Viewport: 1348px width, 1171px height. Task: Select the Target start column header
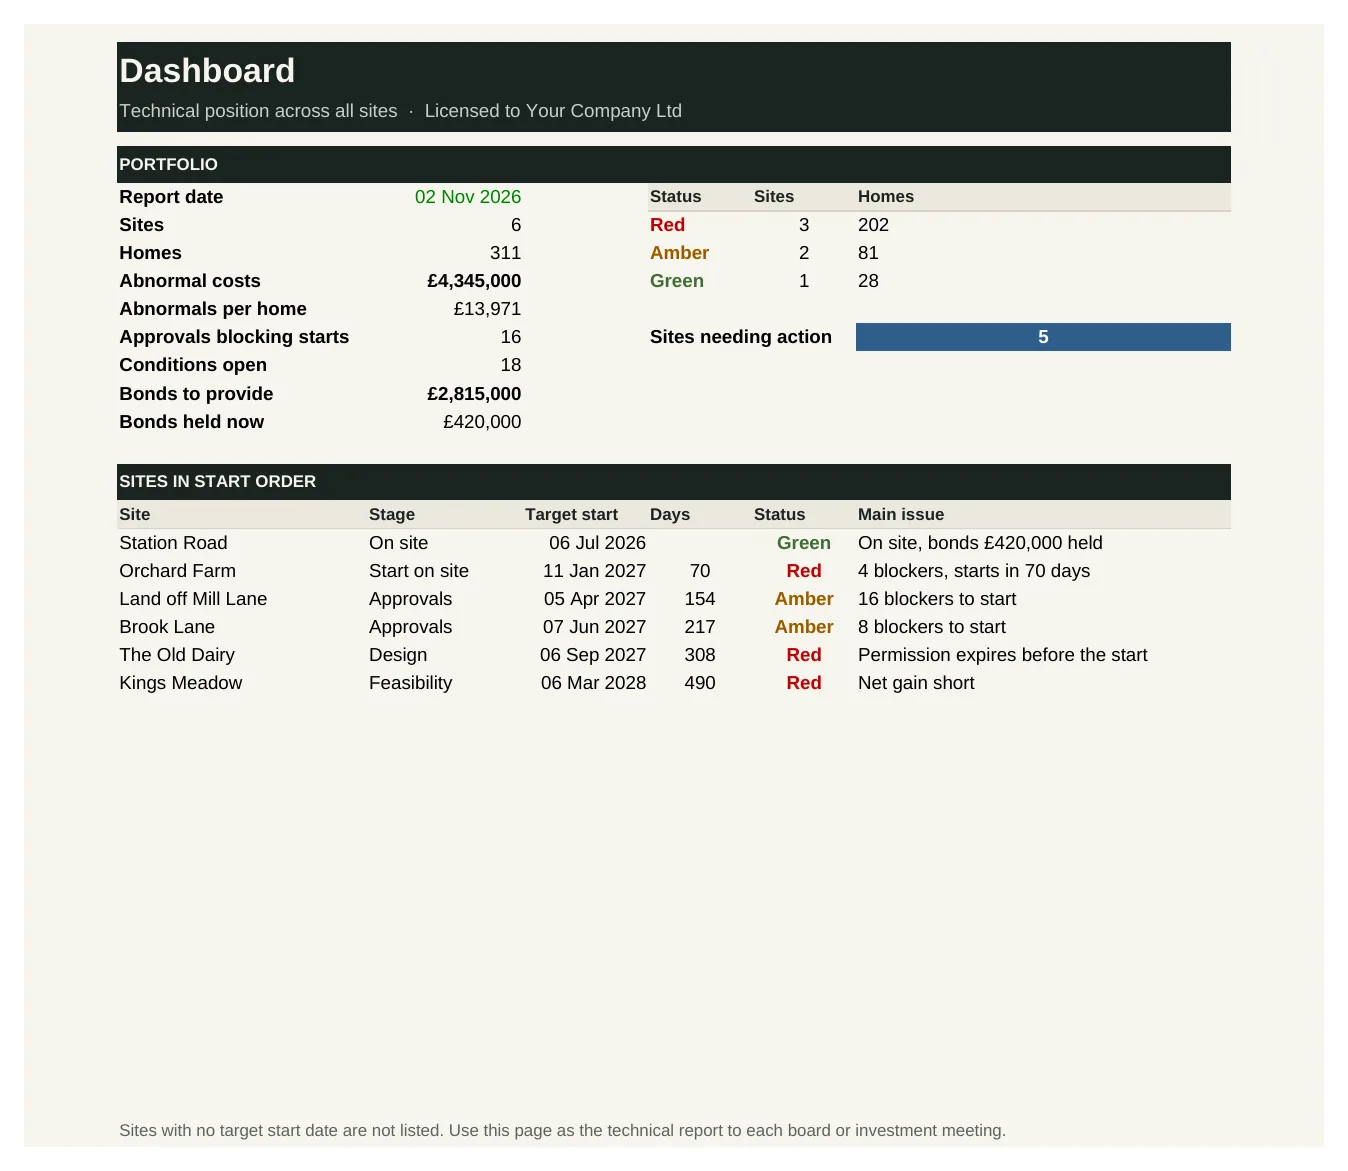coord(571,515)
